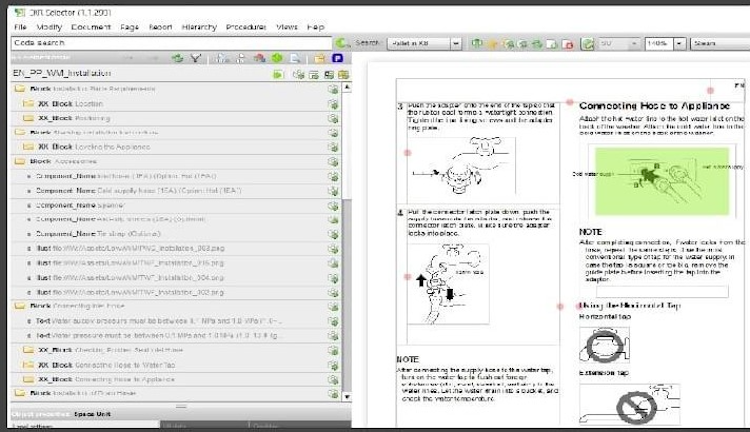
Task: Click the step 4 connector latch illustration
Action: click(x=448, y=283)
